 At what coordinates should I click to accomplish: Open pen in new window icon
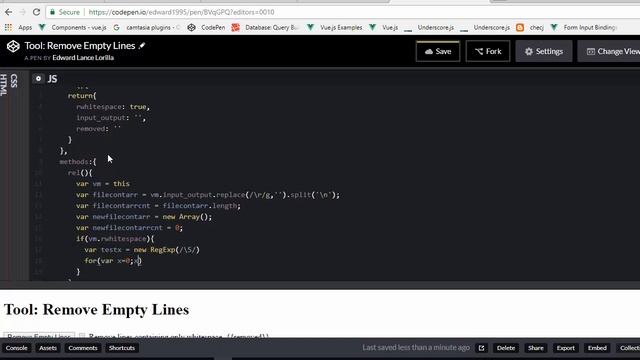coord(482,348)
